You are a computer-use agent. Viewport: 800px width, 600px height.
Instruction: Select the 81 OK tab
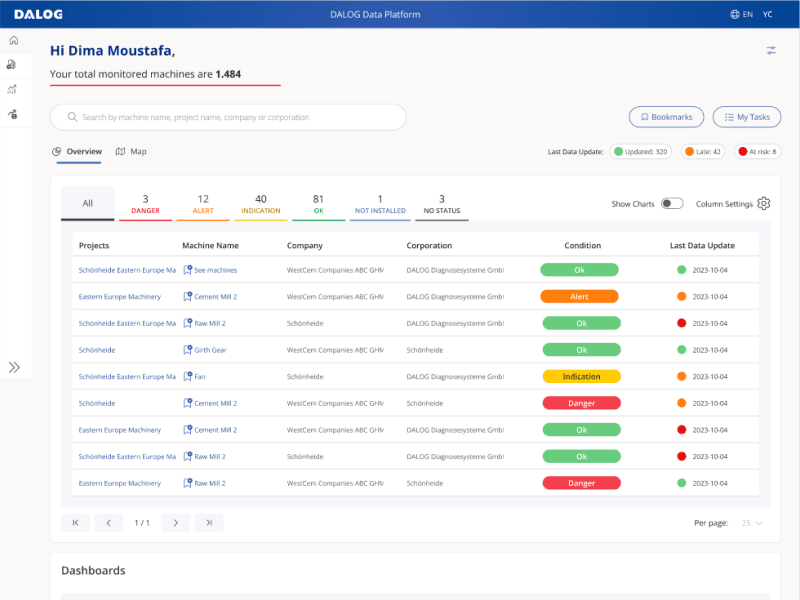[318, 204]
